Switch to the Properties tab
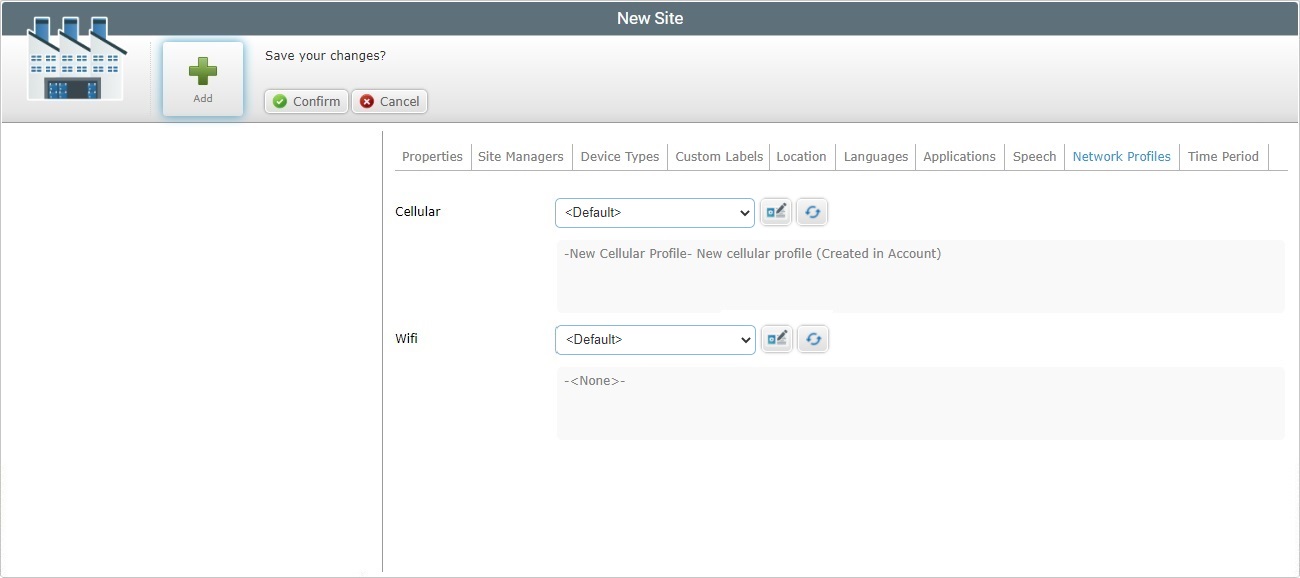This screenshot has width=1300, height=578. [431, 156]
